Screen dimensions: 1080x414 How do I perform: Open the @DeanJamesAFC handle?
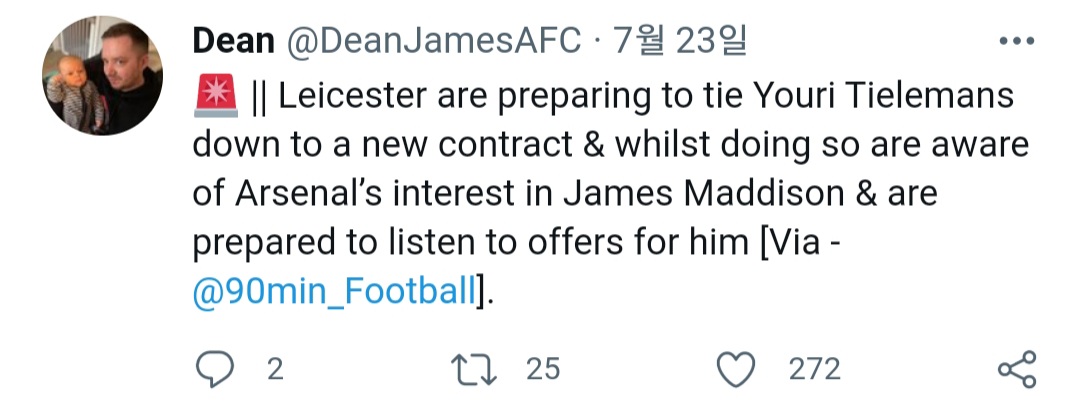point(433,41)
